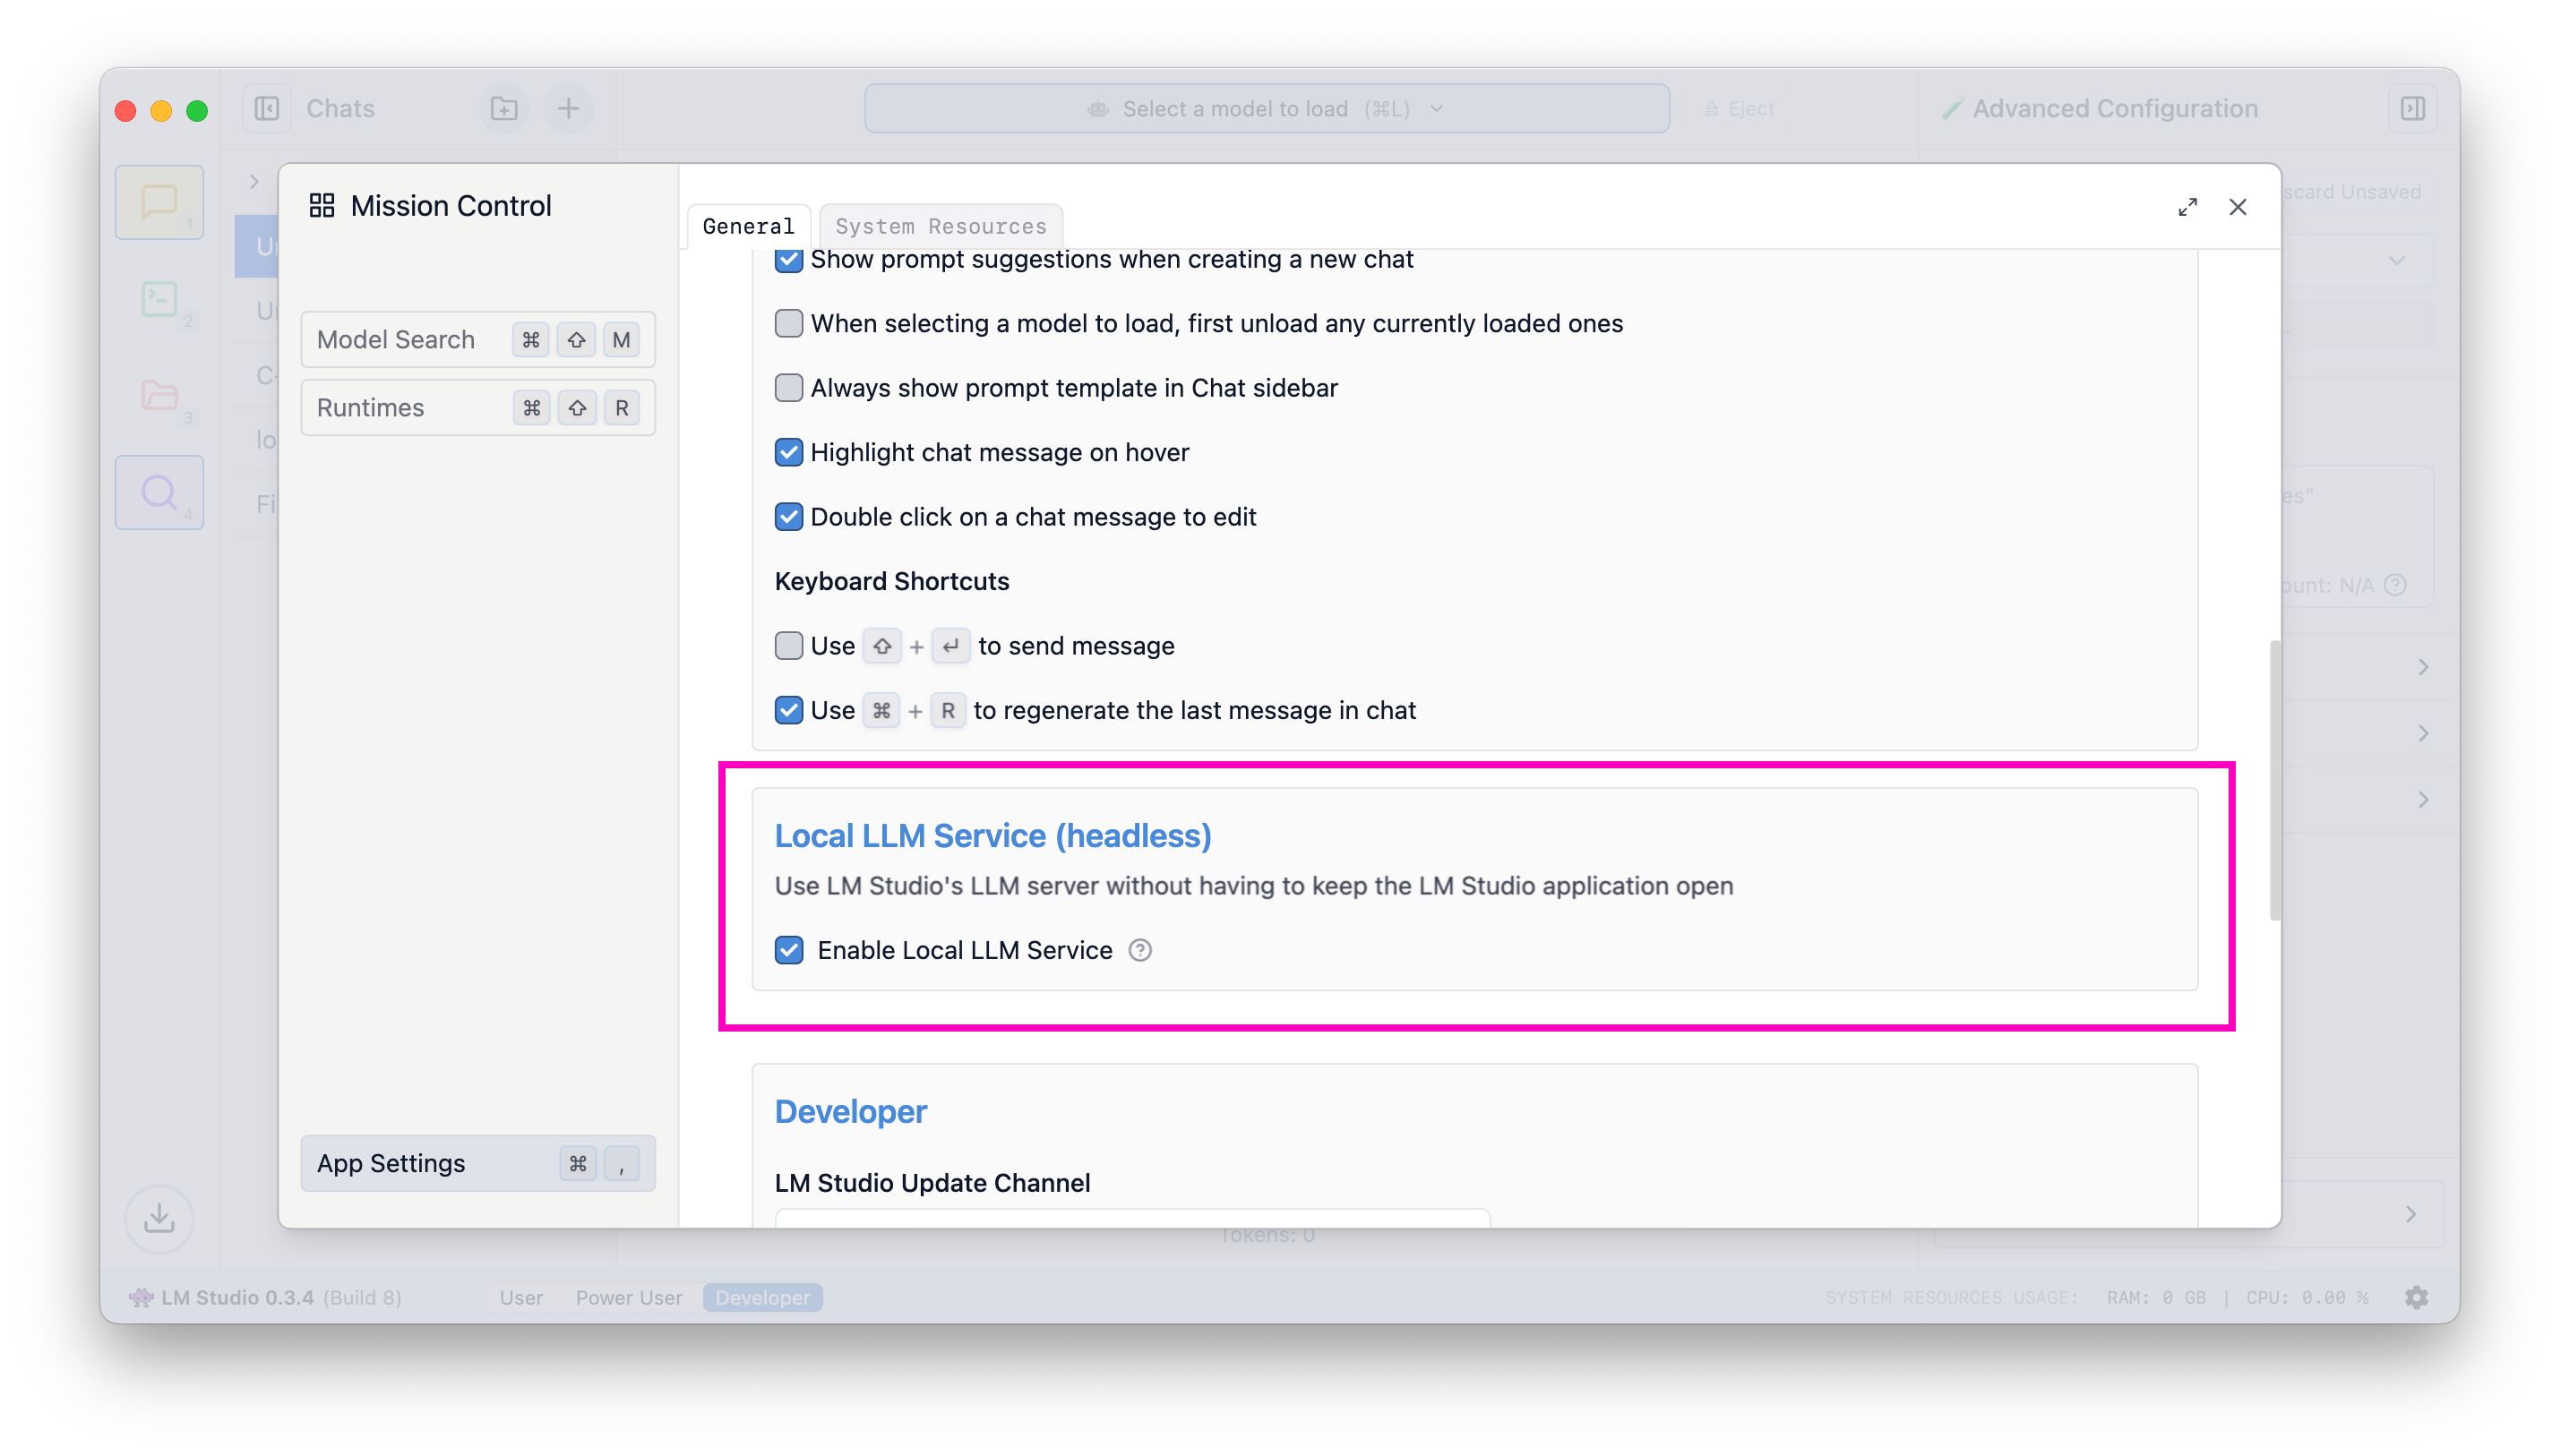Screen dimensions: 2569x1456
Task: Expand the Mission Control dialog to fullscreen
Action: point(2187,207)
